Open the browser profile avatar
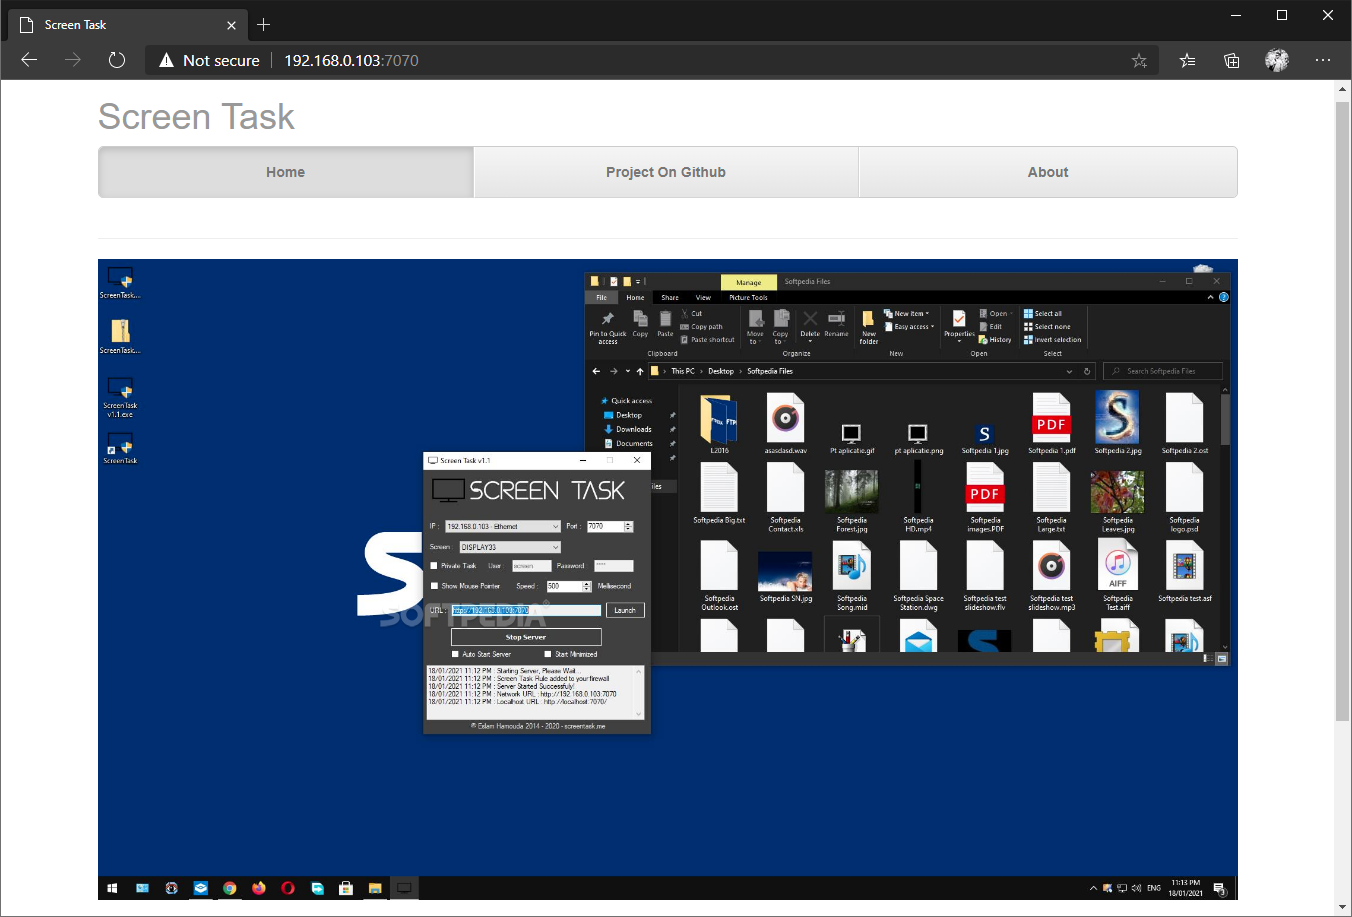Screen dimensions: 1352x917 pos(1277,60)
